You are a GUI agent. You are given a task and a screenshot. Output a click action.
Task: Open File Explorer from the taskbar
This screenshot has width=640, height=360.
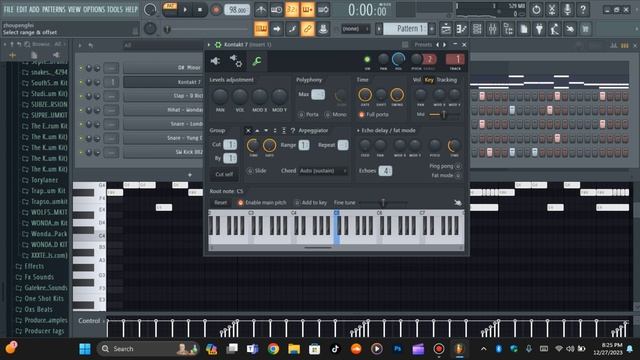coord(294,349)
